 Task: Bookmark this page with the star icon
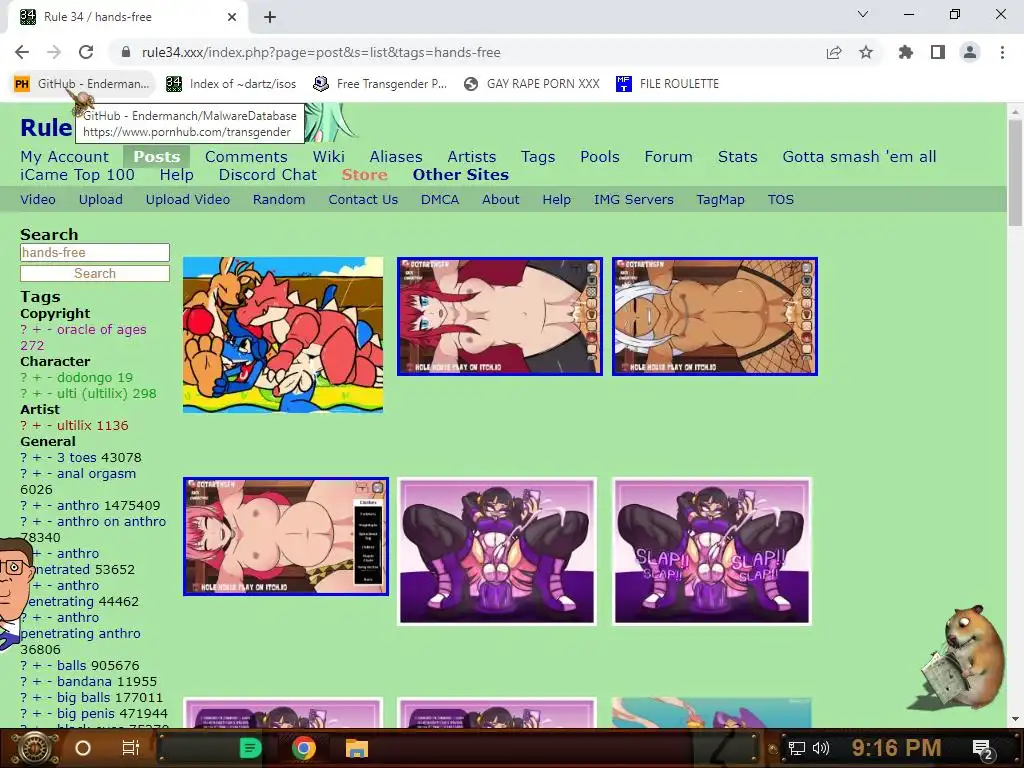(x=866, y=52)
